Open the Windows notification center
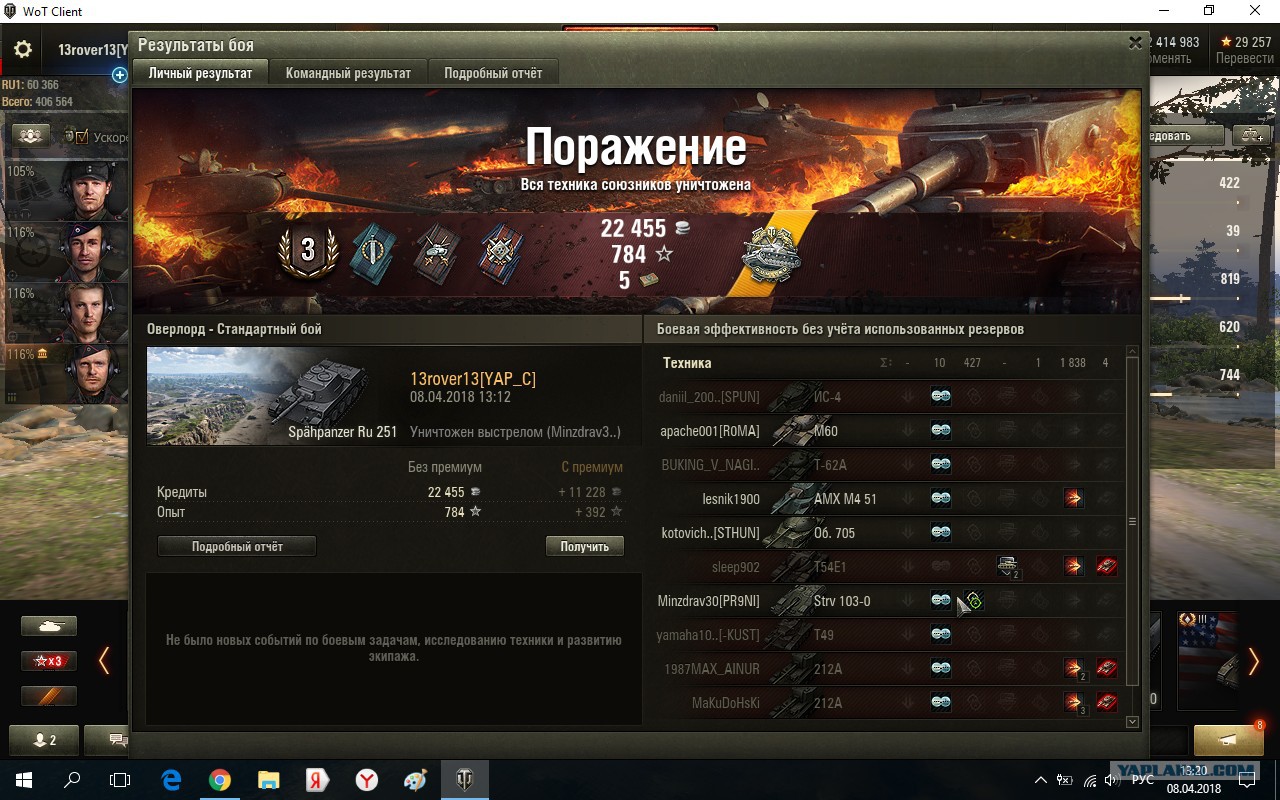Viewport: 1280px width, 800px height. 1246,780
